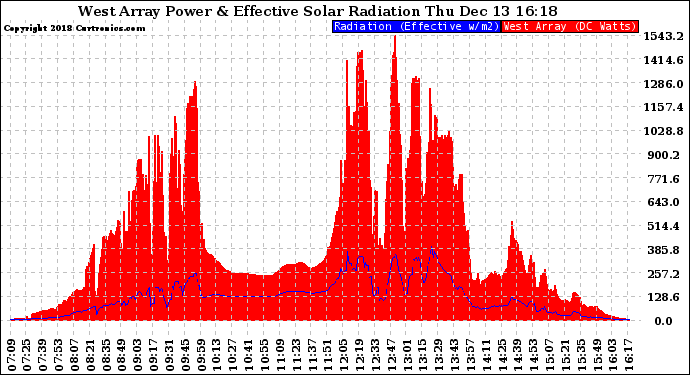Image resolution: width=690 pixels, height=375 pixels.
Task: Click the 16:03 time label
Action: coord(611,355)
